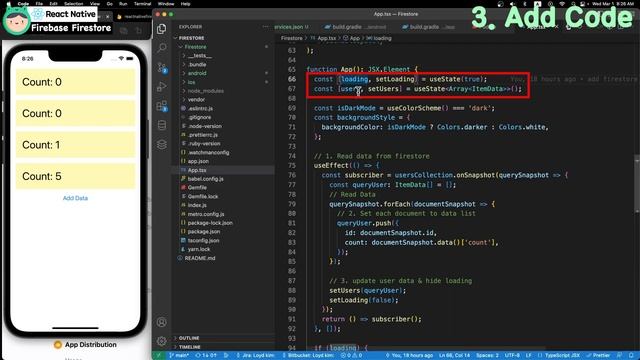This screenshot has height=360, width=640.
Task: Click the notifications bell in status bar
Action: (x=632, y=356)
